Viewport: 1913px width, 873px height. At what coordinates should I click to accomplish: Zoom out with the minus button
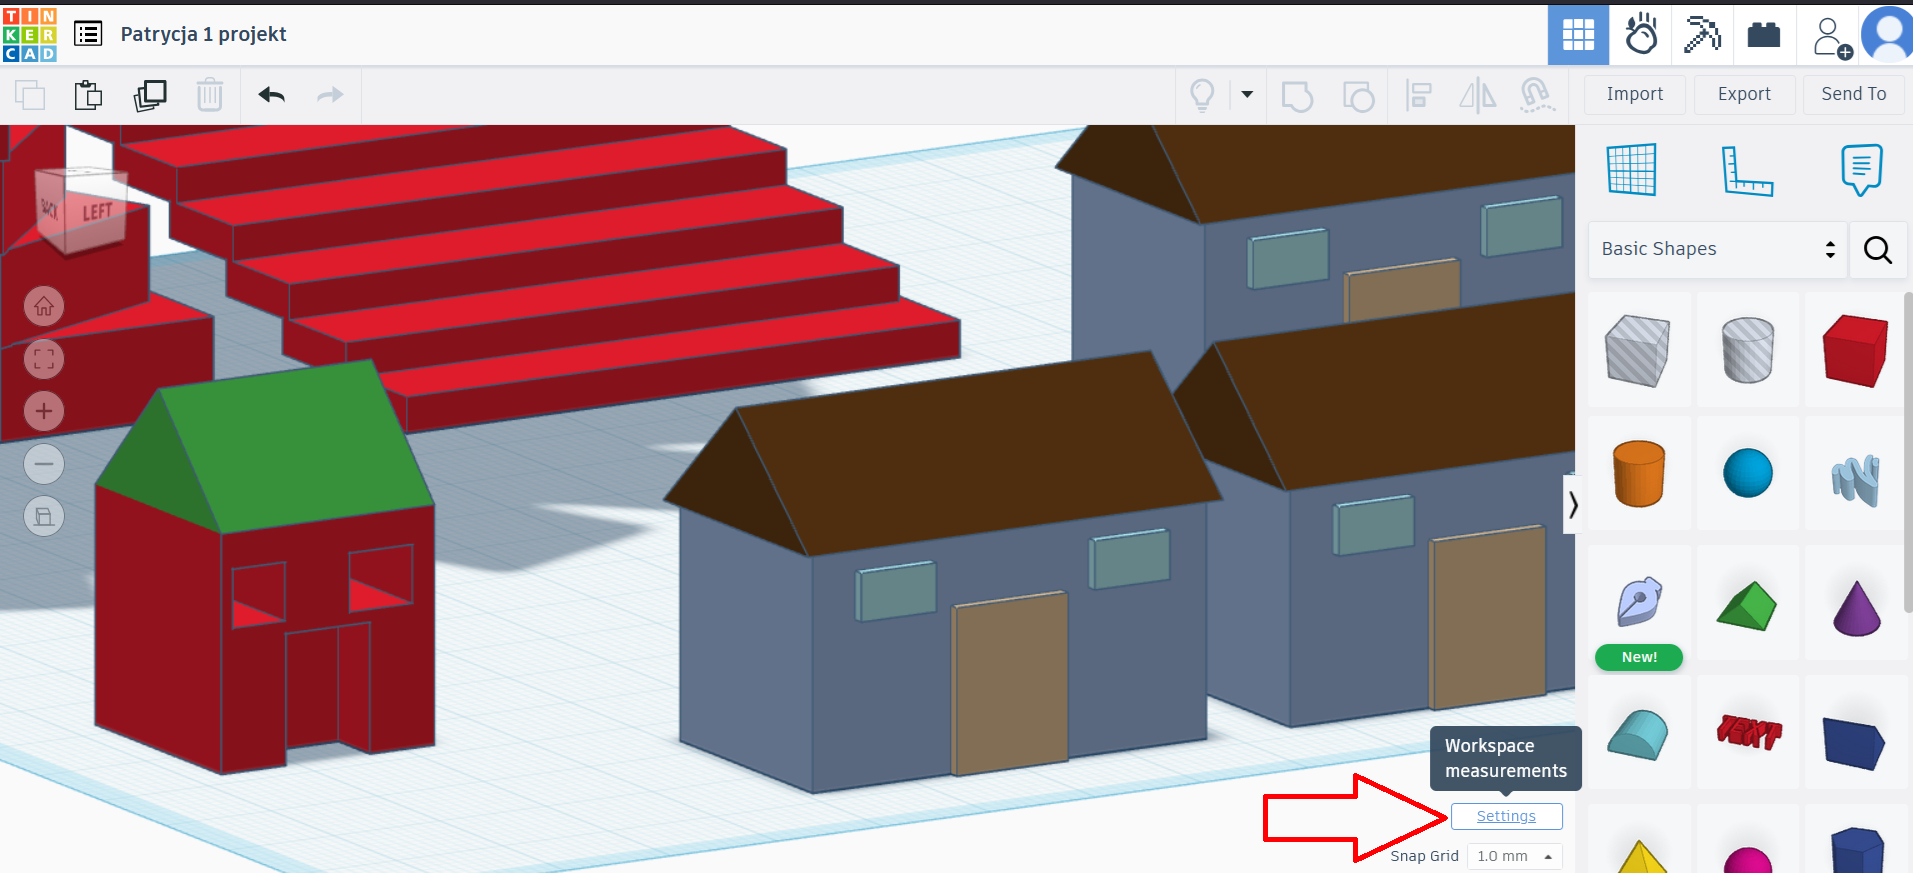tap(44, 464)
